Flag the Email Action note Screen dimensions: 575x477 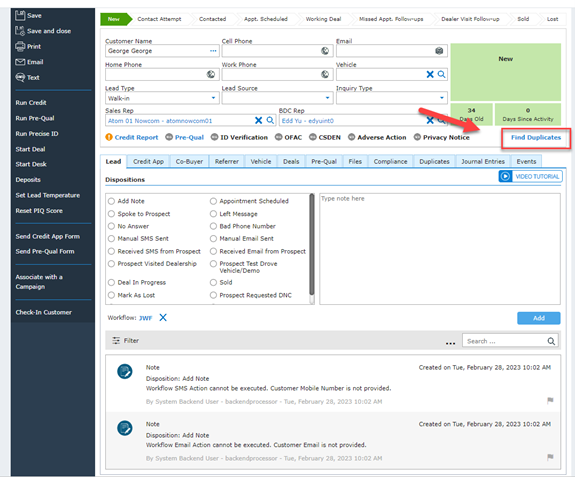[550, 457]
